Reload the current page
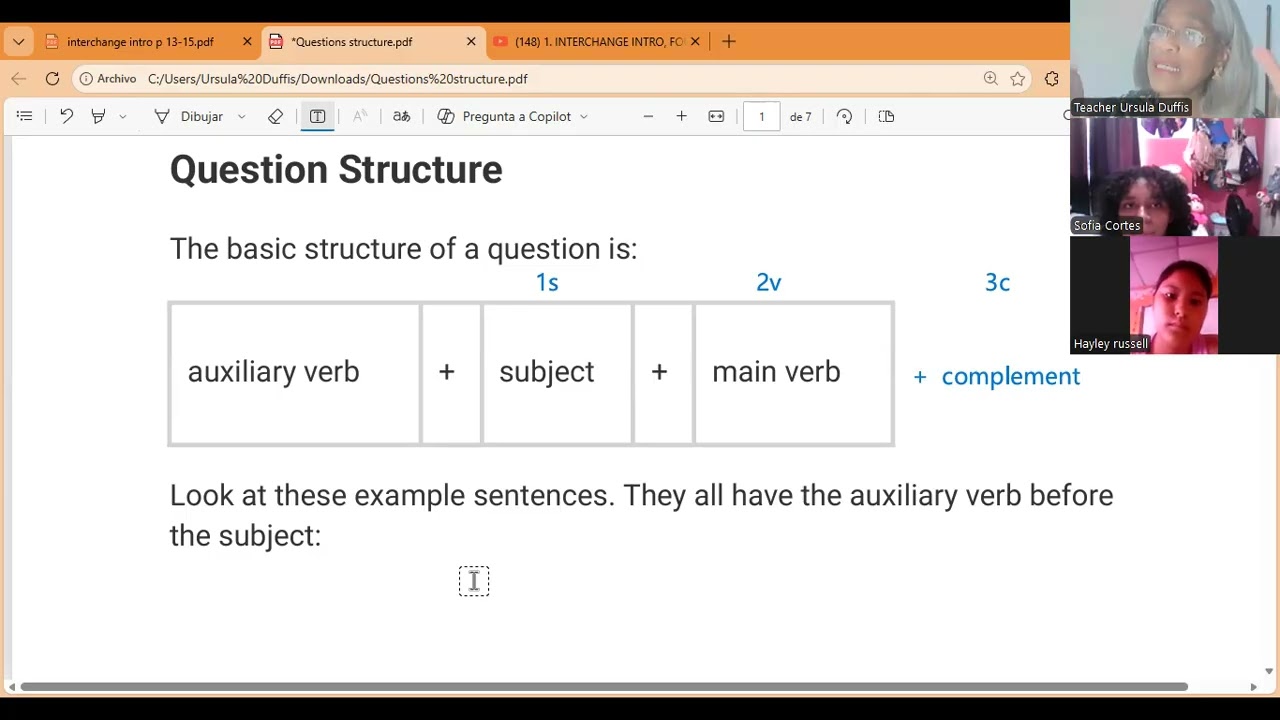Image resolution: width=1280 pixels, height=720 pixels. [x=52, y=79]
